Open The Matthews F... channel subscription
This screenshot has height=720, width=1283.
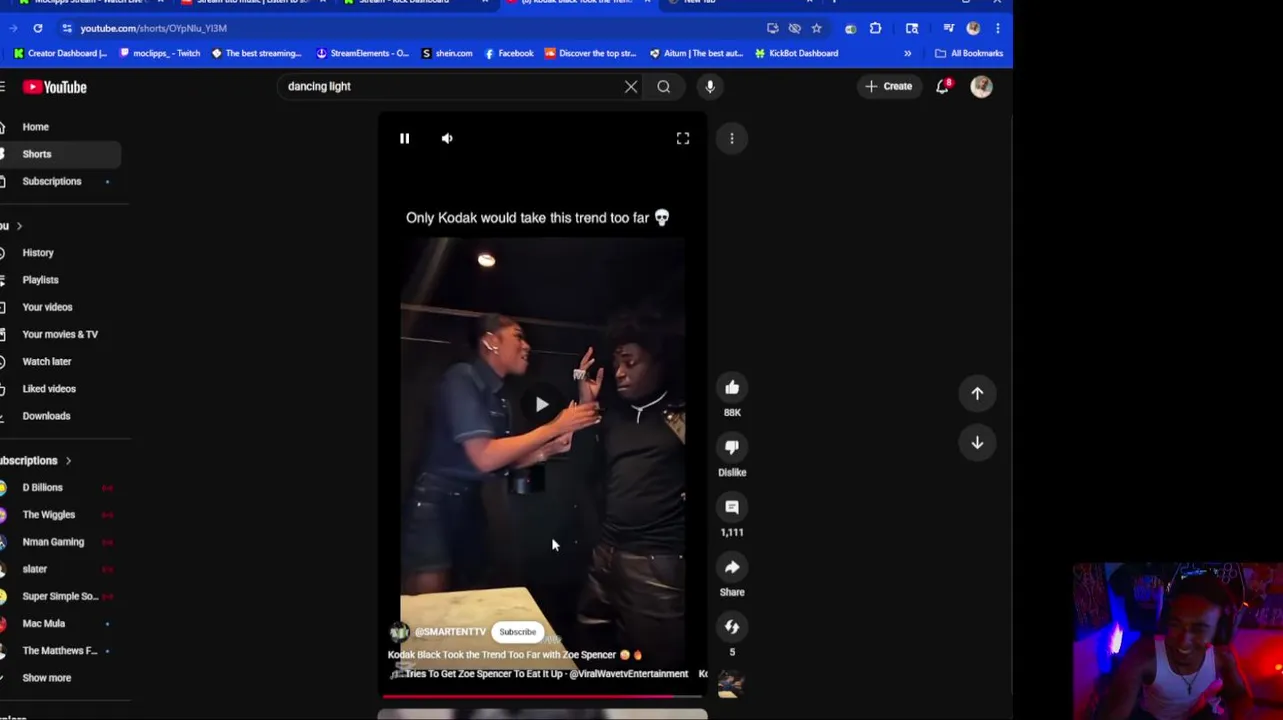60,651
